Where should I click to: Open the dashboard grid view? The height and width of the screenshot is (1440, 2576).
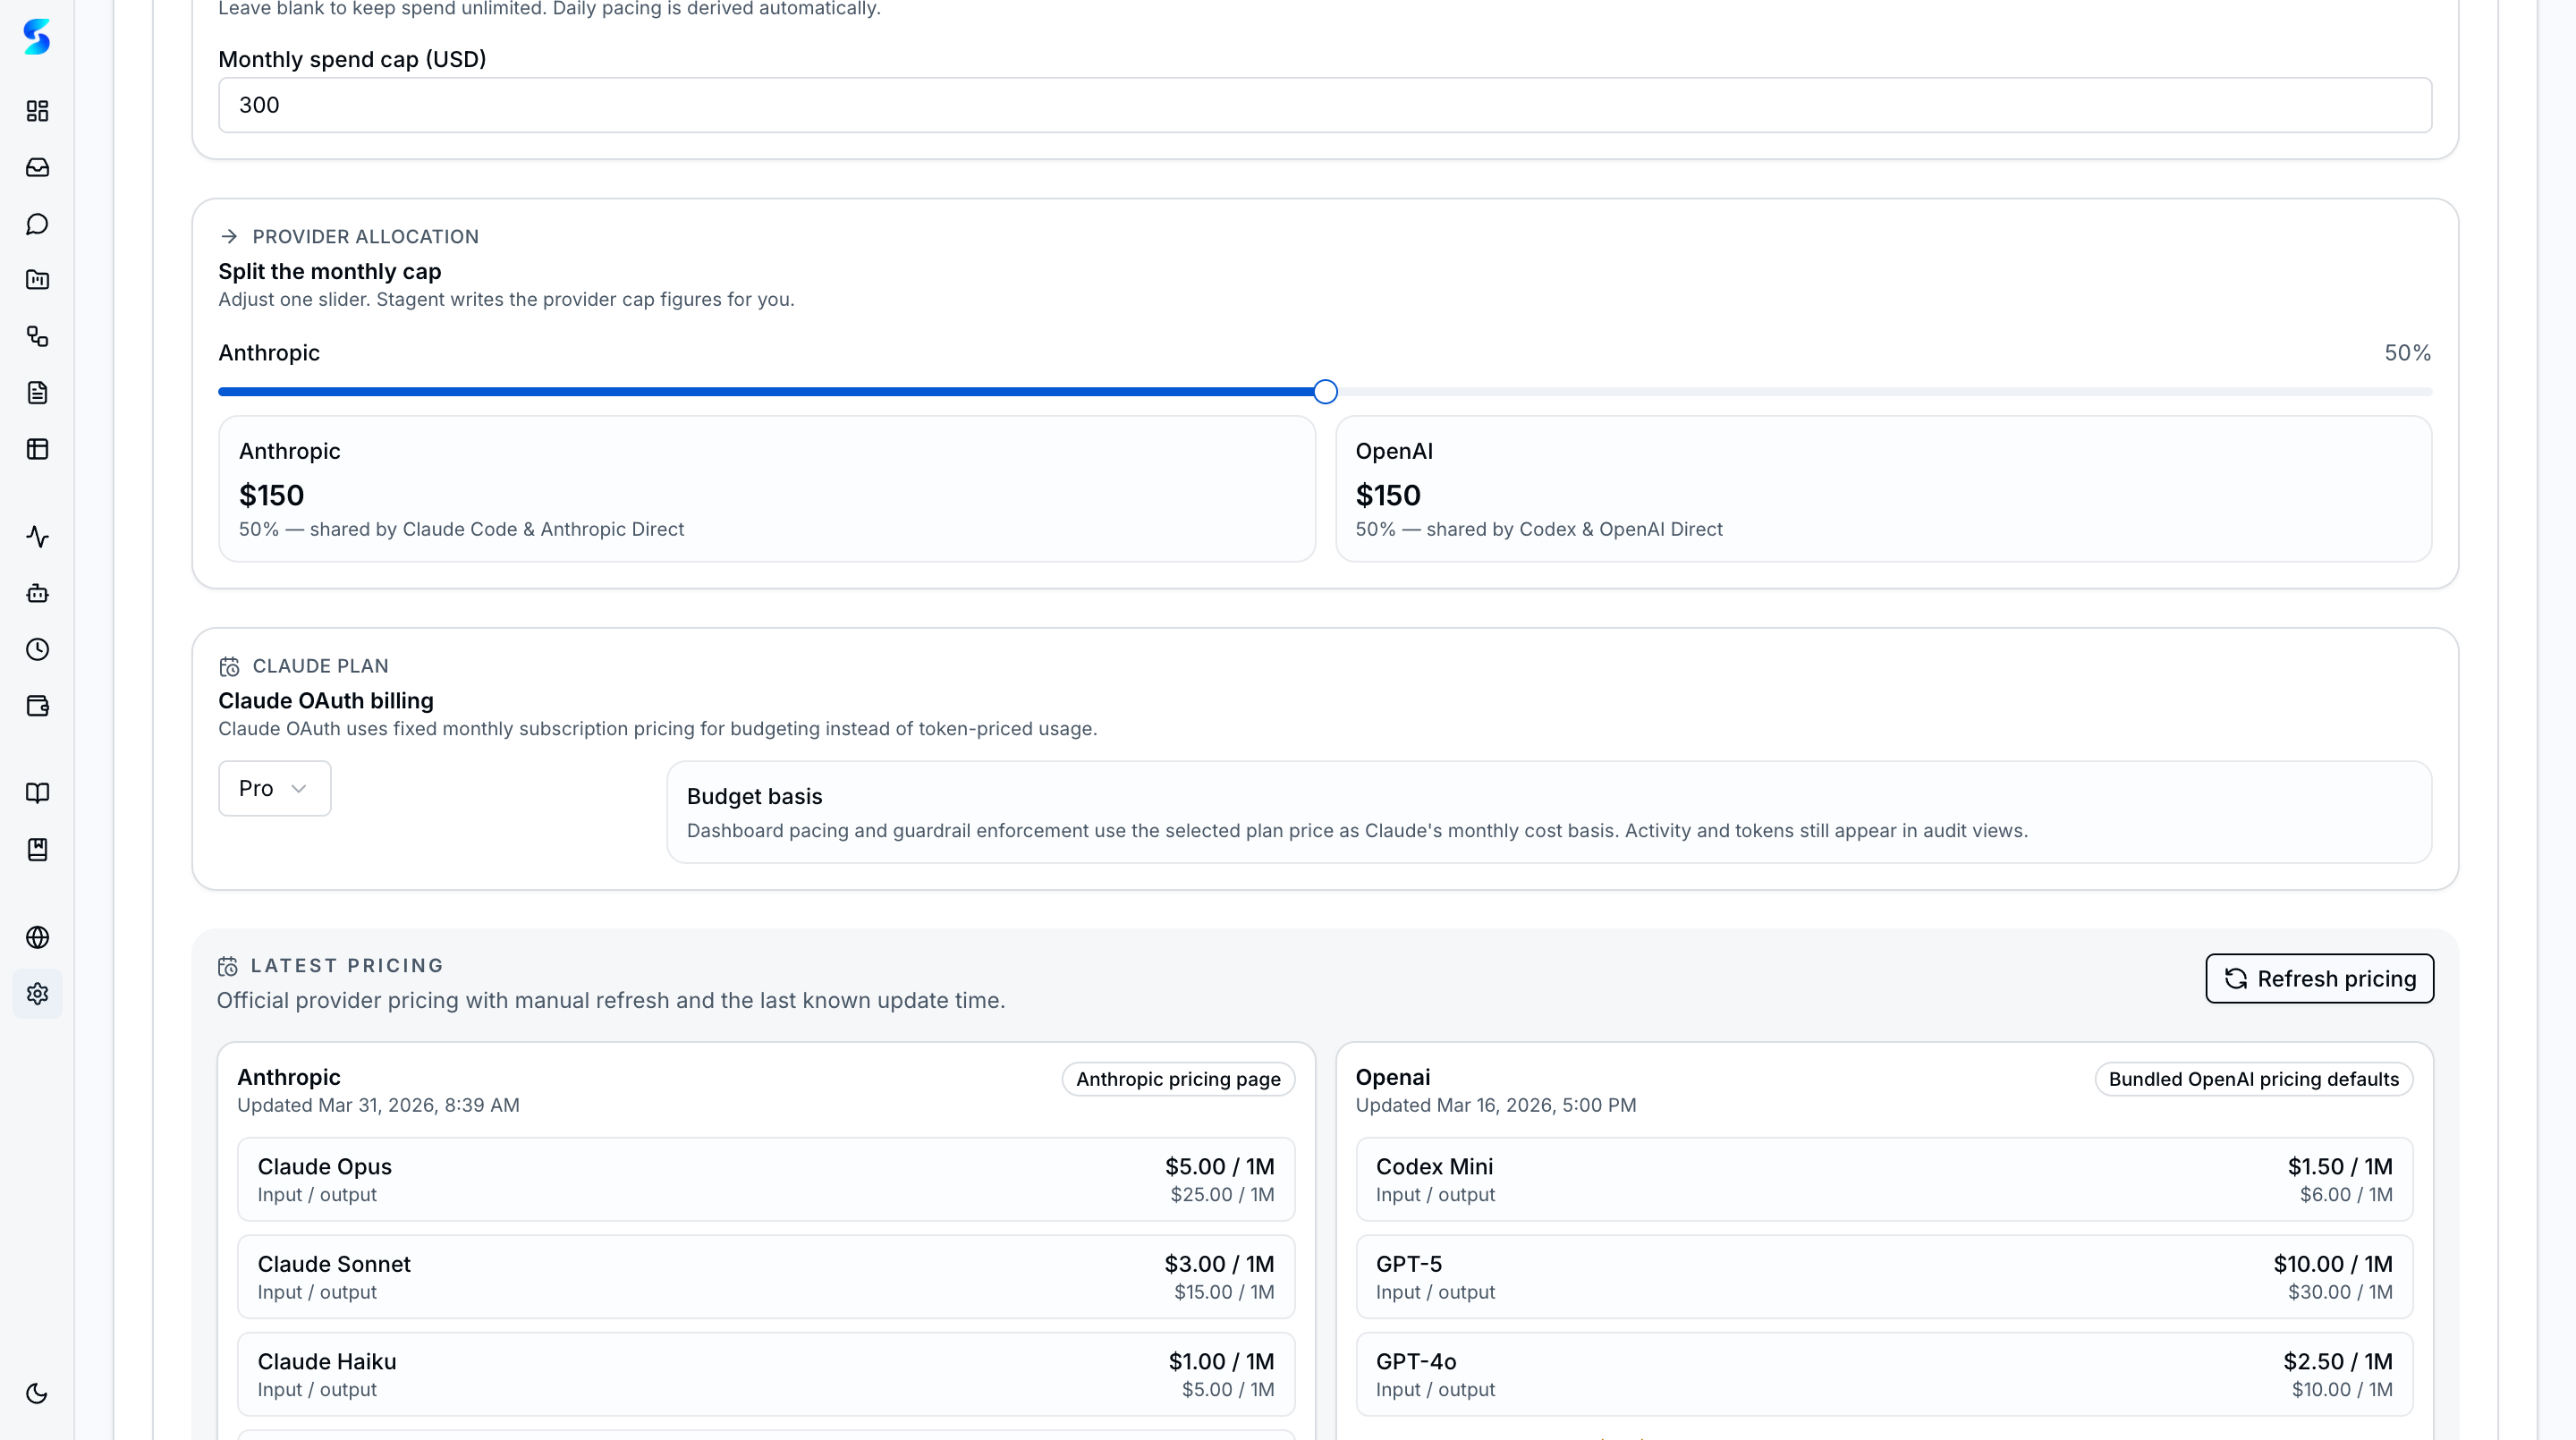(37, 111)
